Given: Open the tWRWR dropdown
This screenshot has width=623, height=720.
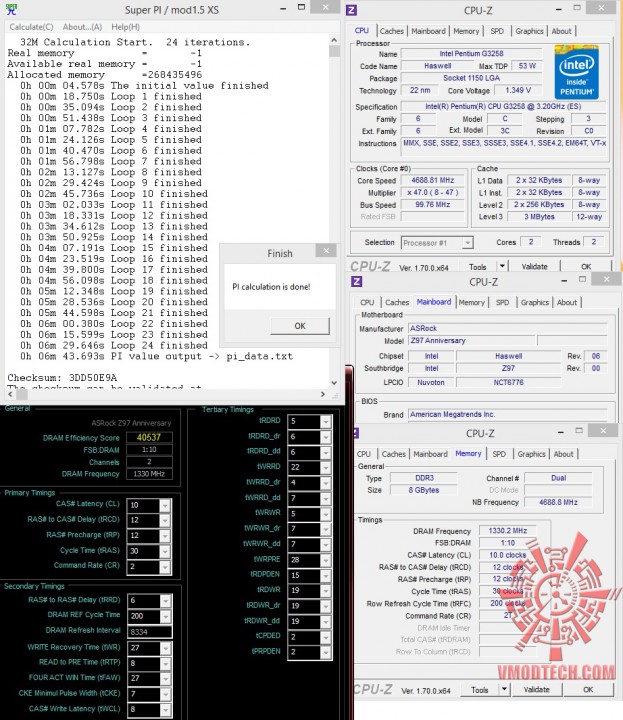Looking at the screenshot, I should click(326, 514).
